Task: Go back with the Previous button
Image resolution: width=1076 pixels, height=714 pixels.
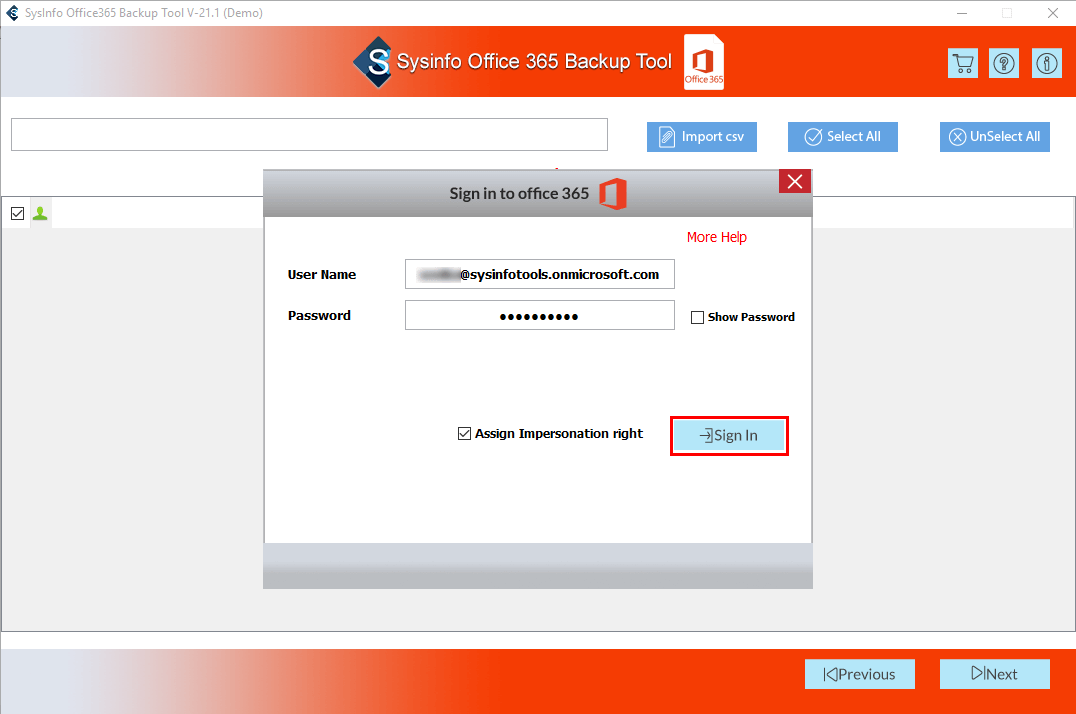Action: tap(860, 674)
